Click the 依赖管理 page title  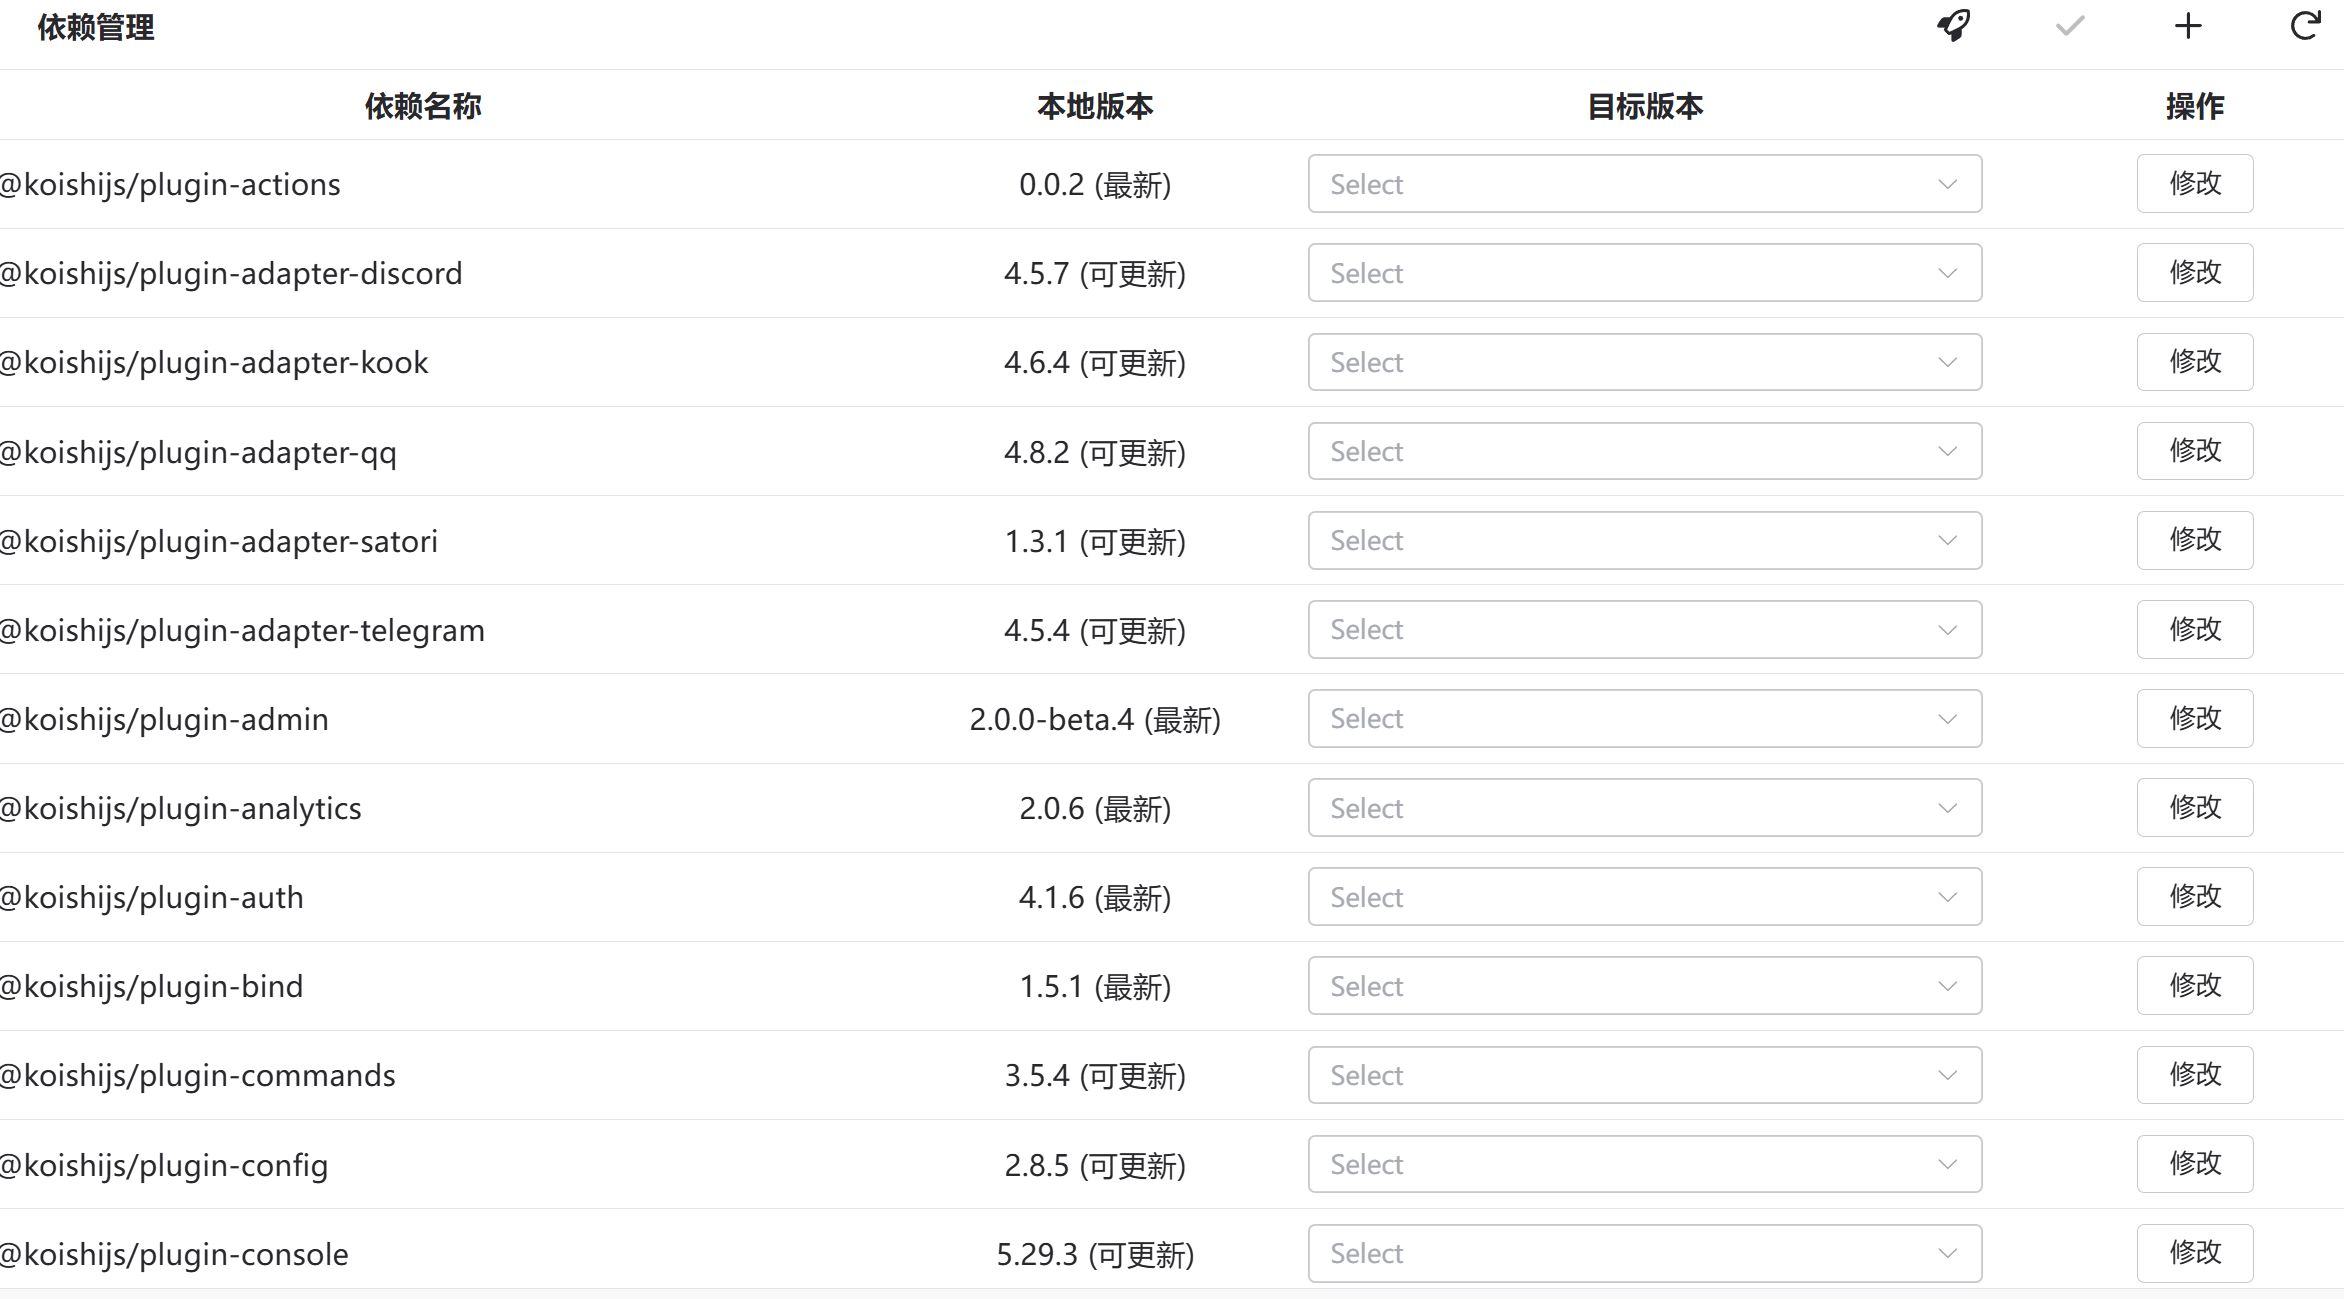[96, 27]
